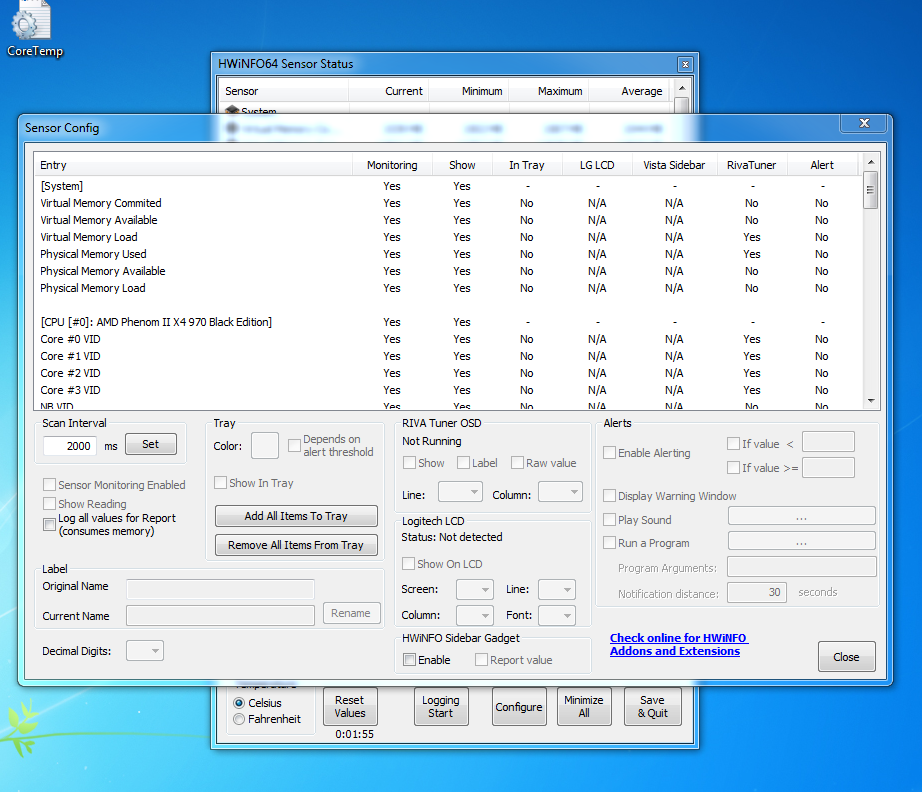922x792 pixels.
Task: Toggle Sensor Monitoring Enabled checkbox
Action: [49, 484]
